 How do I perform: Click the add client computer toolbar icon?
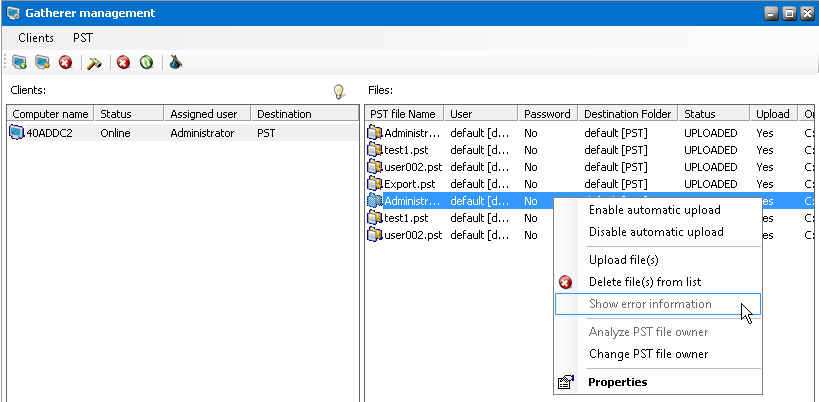pos(19,62)
